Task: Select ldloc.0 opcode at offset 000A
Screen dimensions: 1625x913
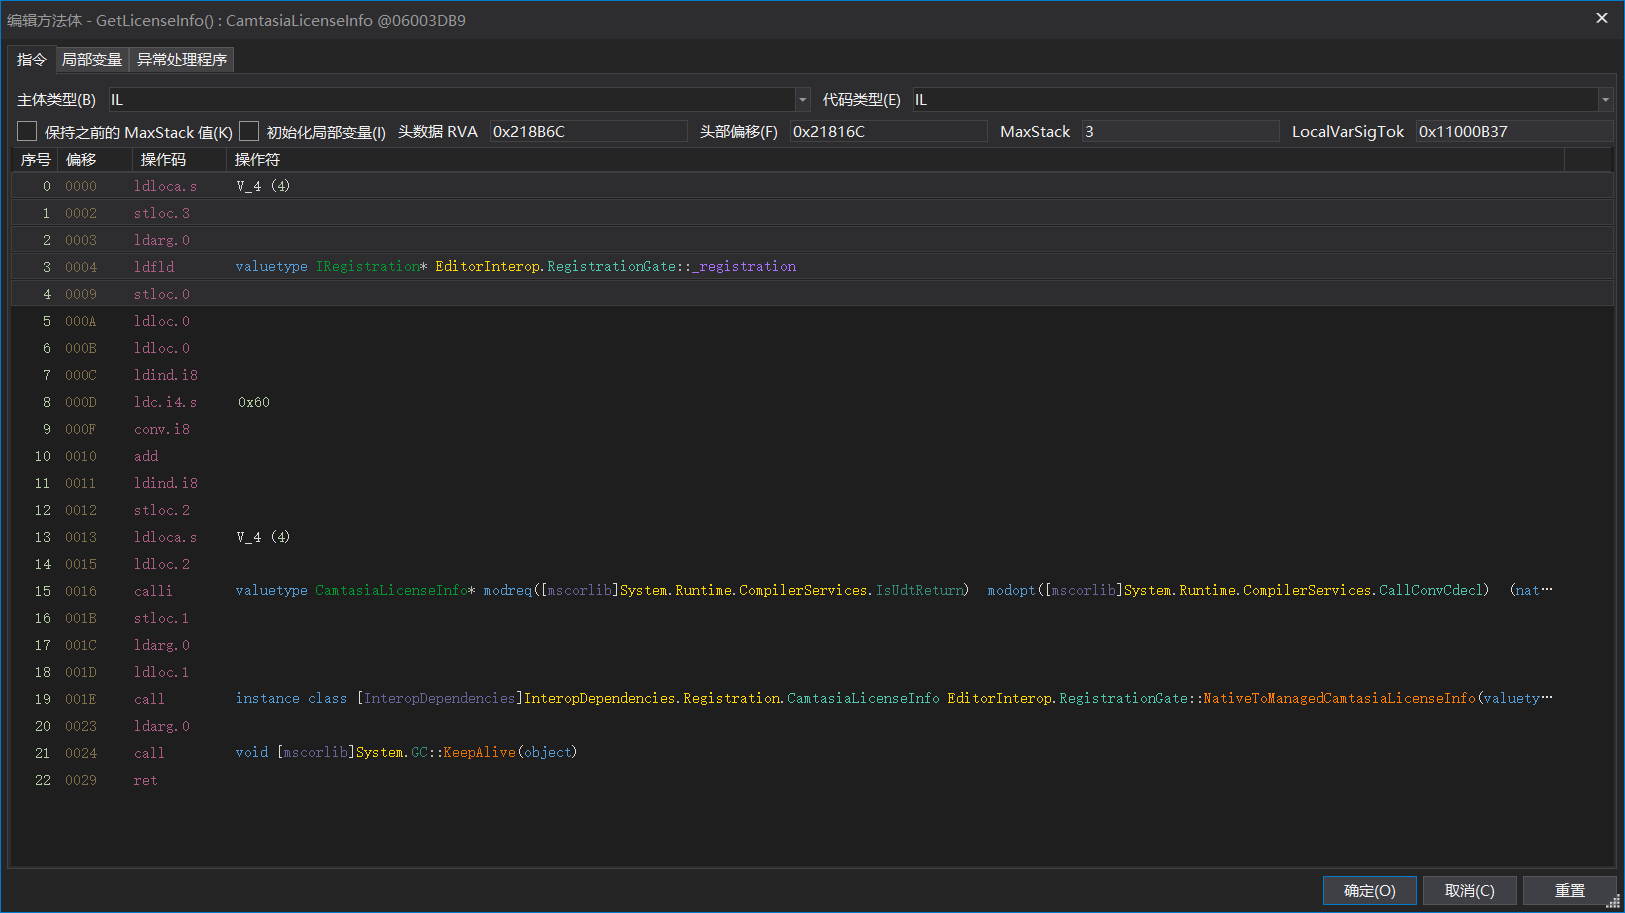Action: click(x=162, y=321)
